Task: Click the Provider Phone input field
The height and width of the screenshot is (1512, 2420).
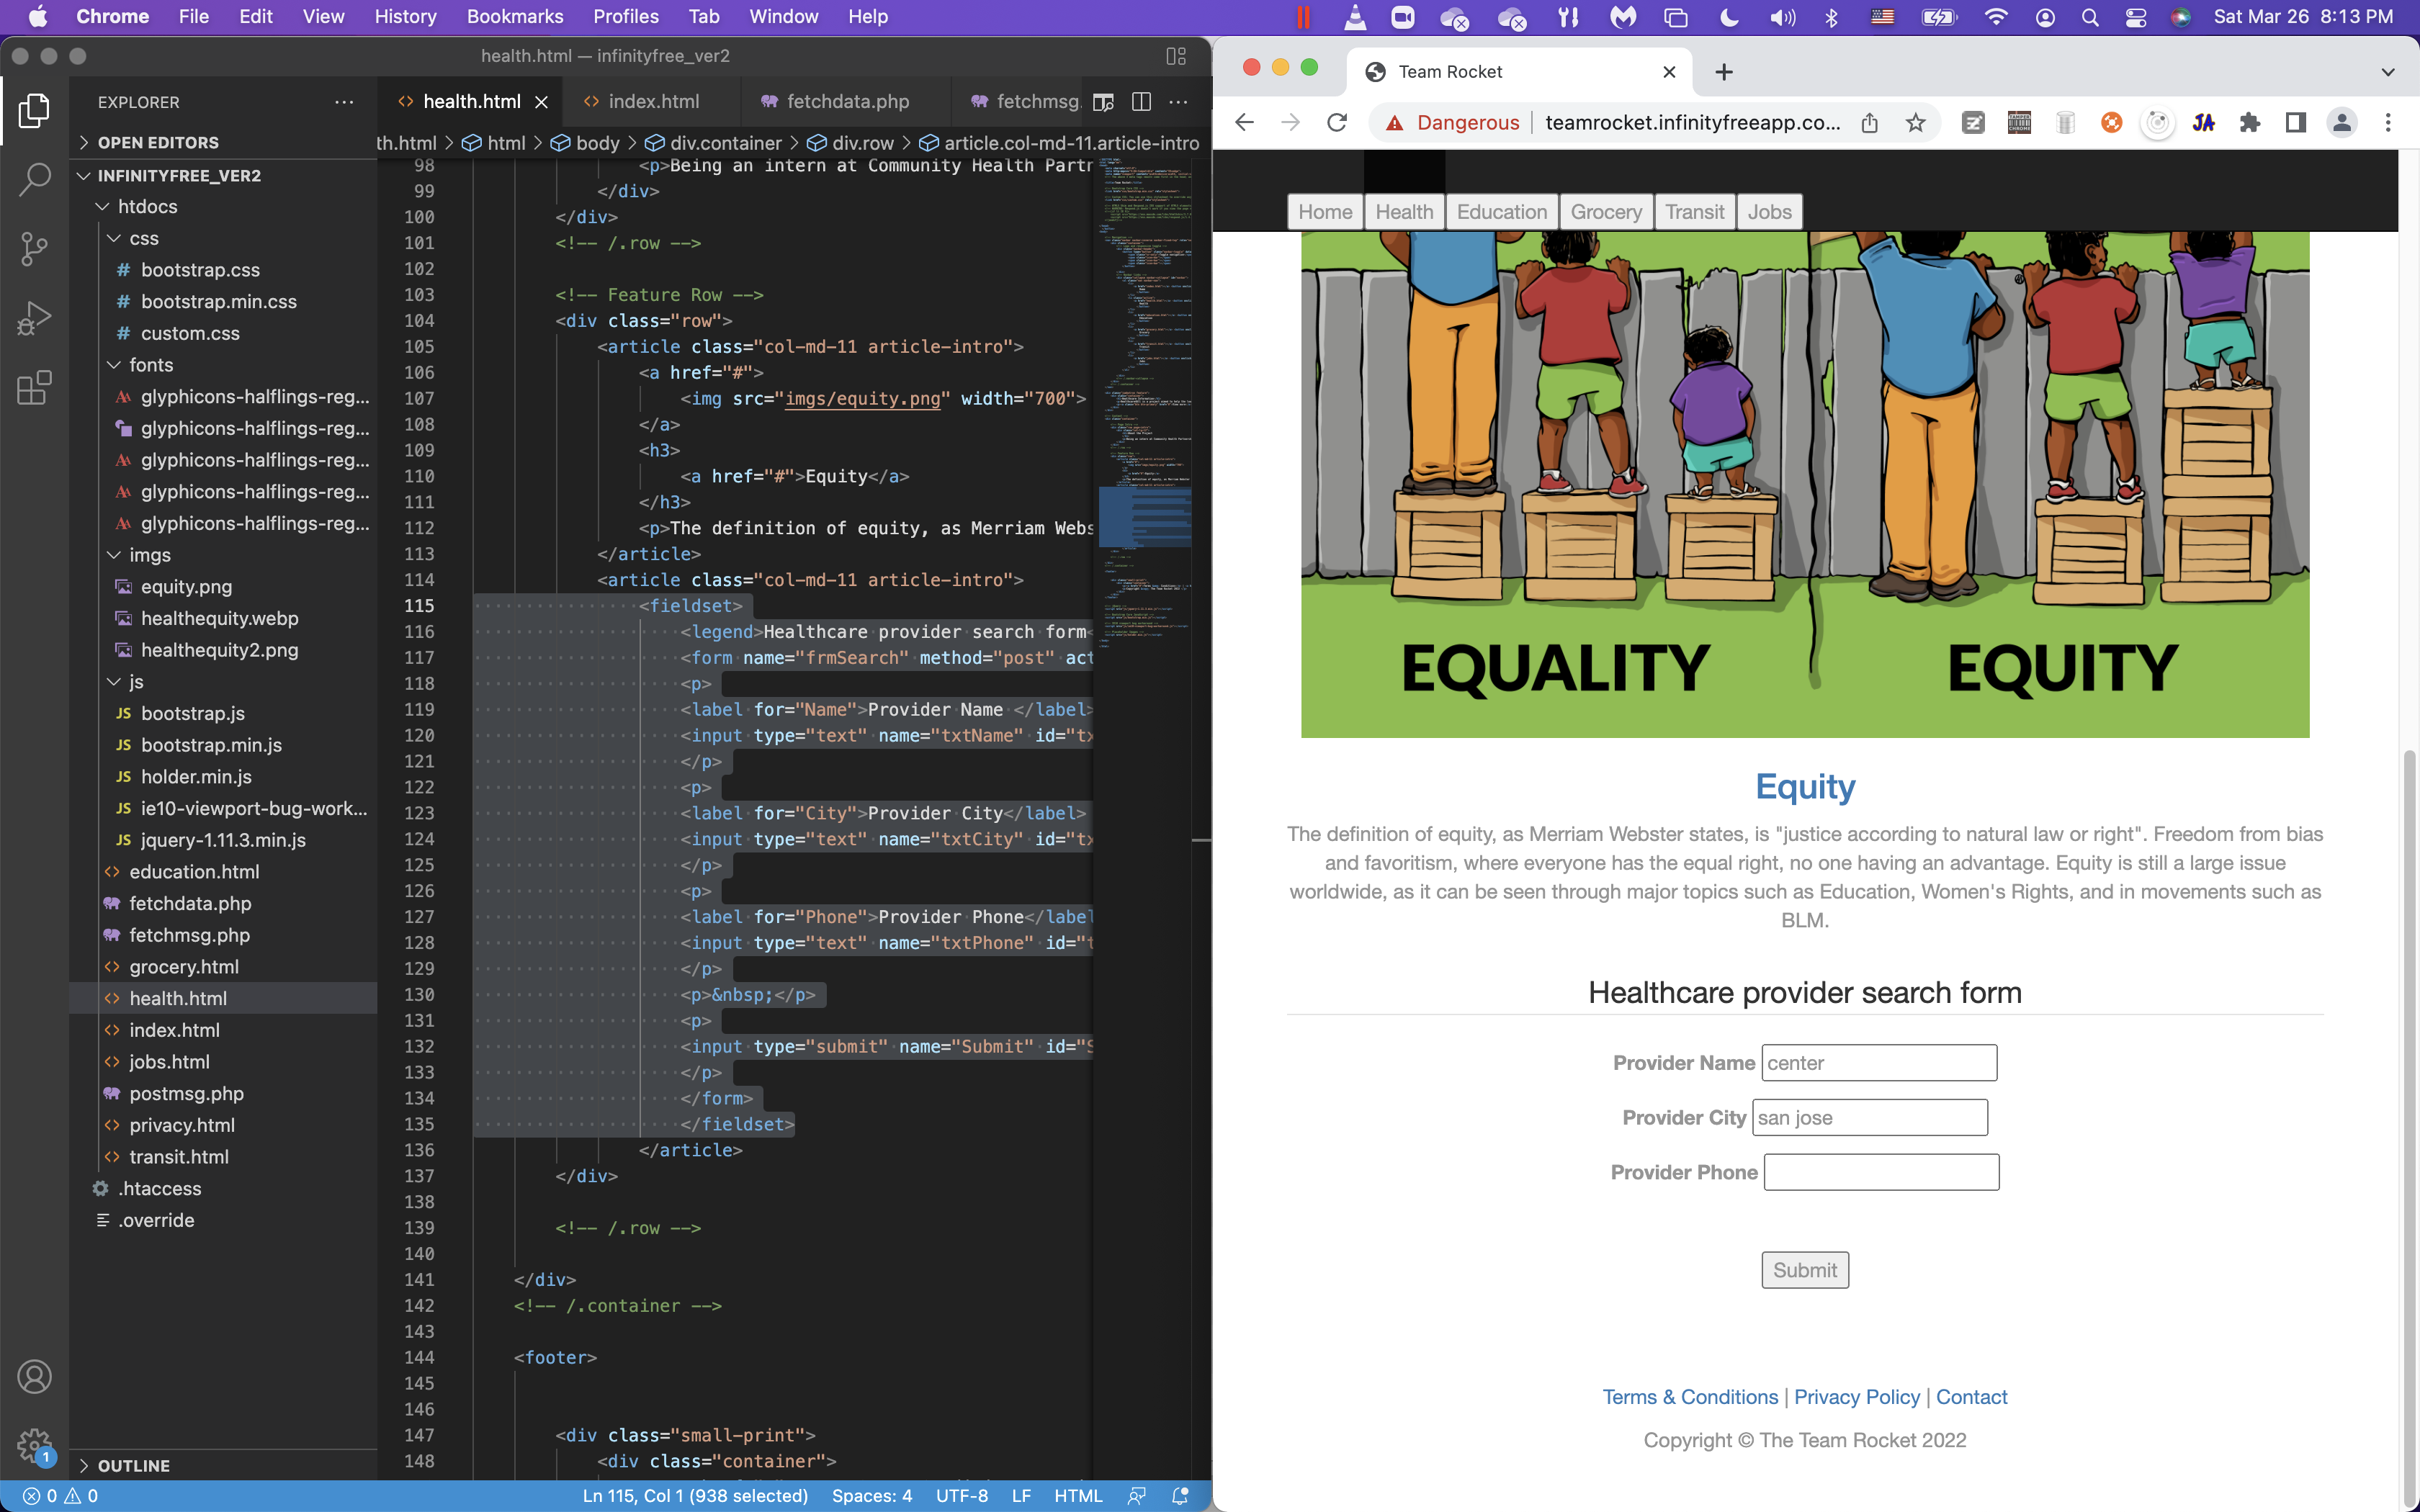Action: click(1880, 1172)
